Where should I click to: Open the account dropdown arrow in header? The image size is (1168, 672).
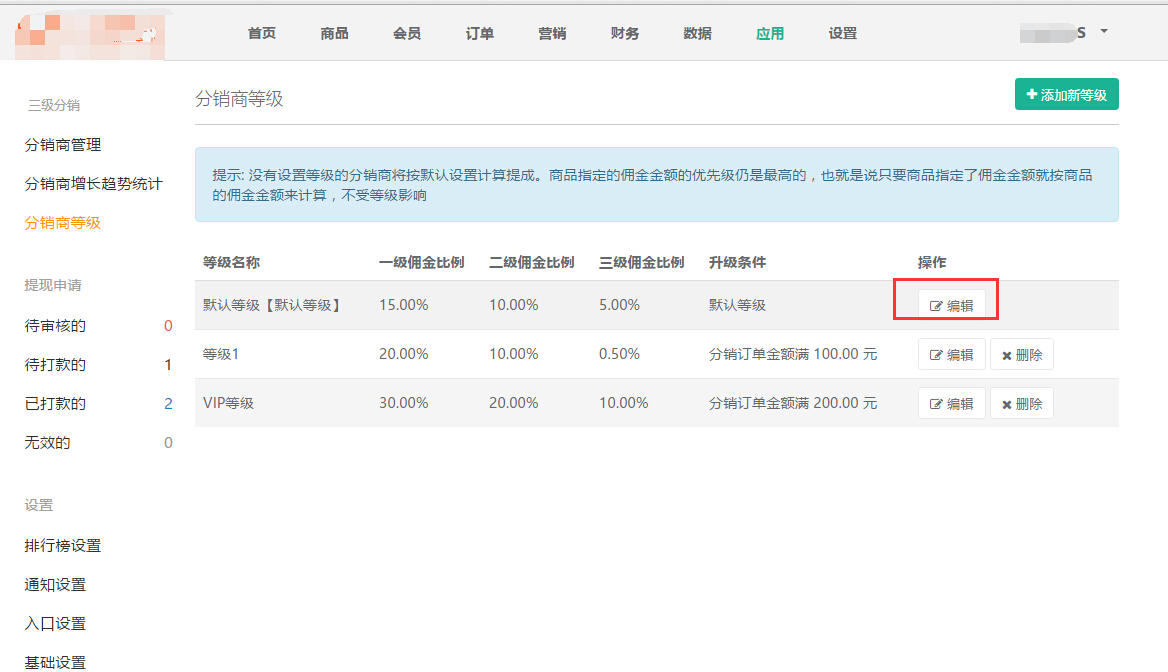point(1103,32)
